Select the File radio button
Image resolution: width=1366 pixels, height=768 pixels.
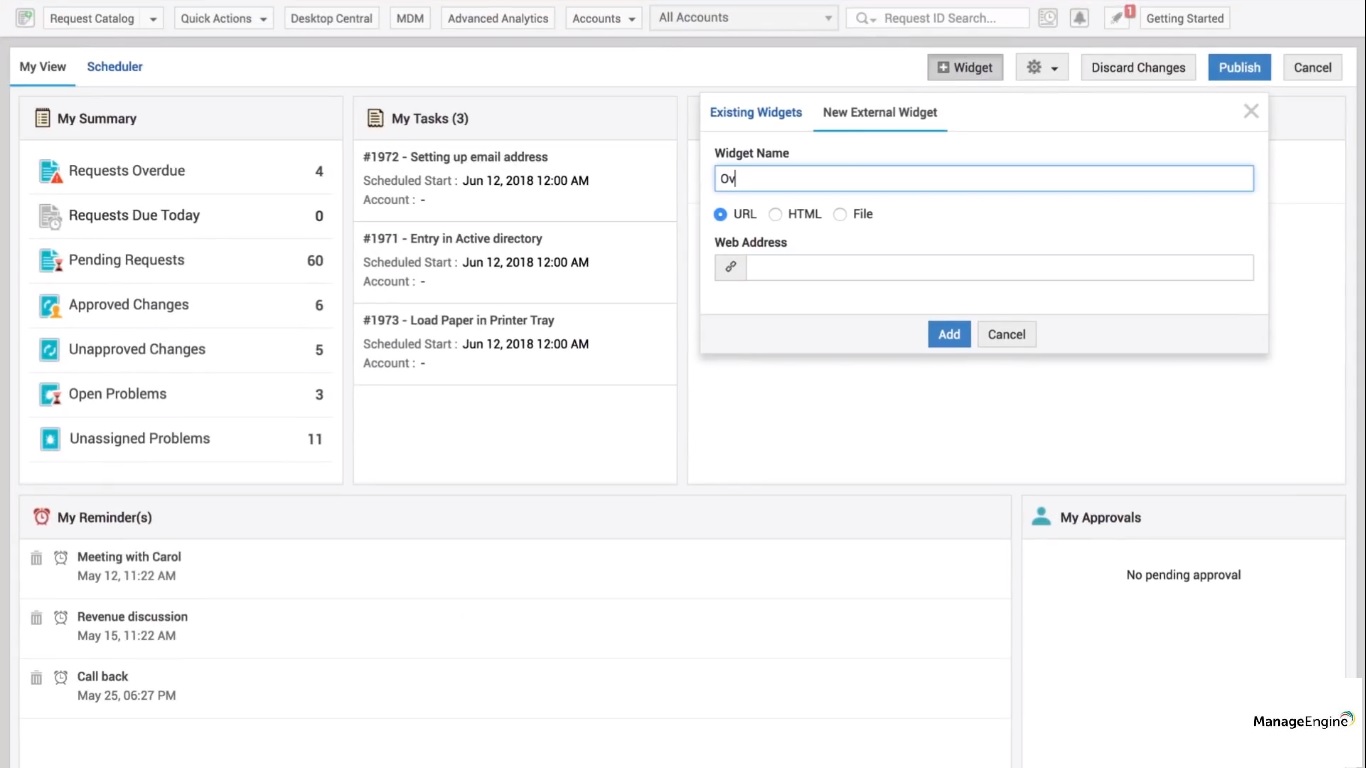point(840,213)
